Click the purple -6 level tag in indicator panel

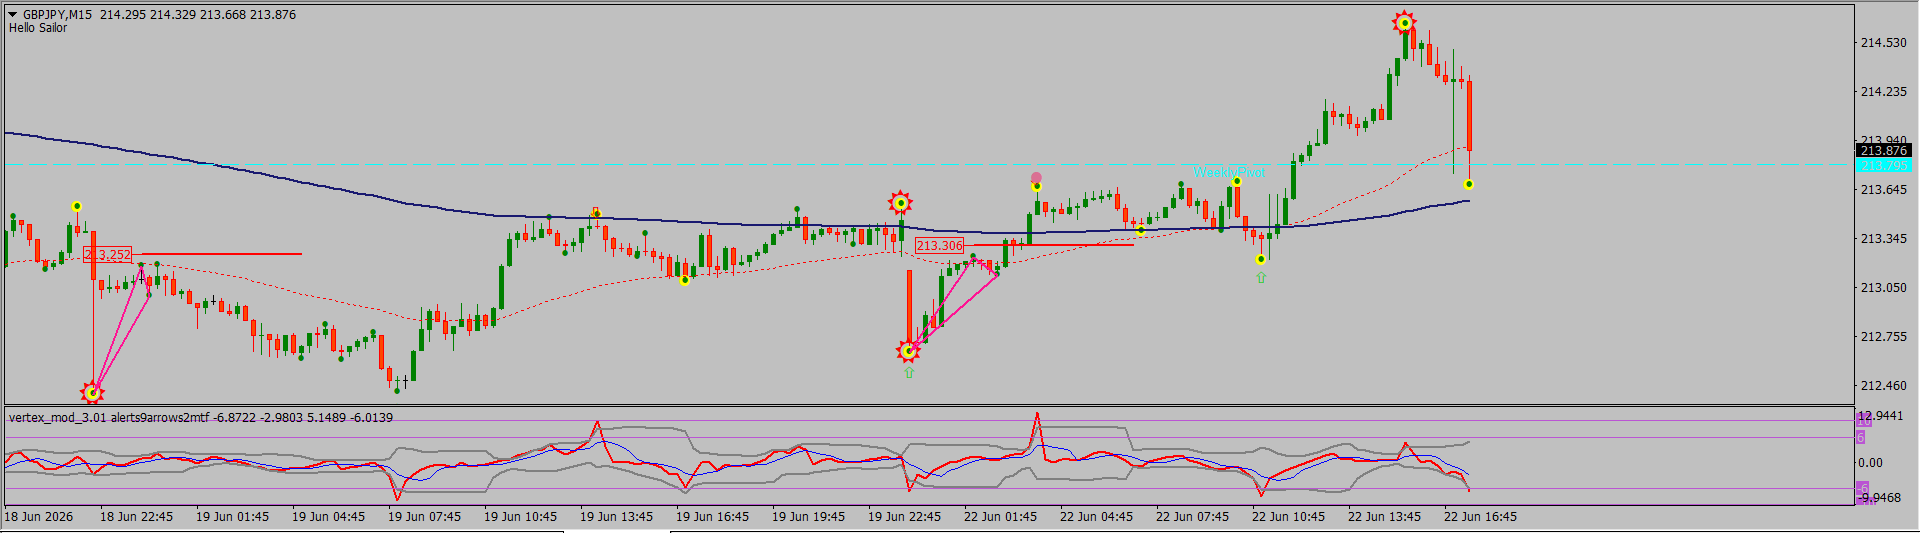click(x=1862, y=489)
